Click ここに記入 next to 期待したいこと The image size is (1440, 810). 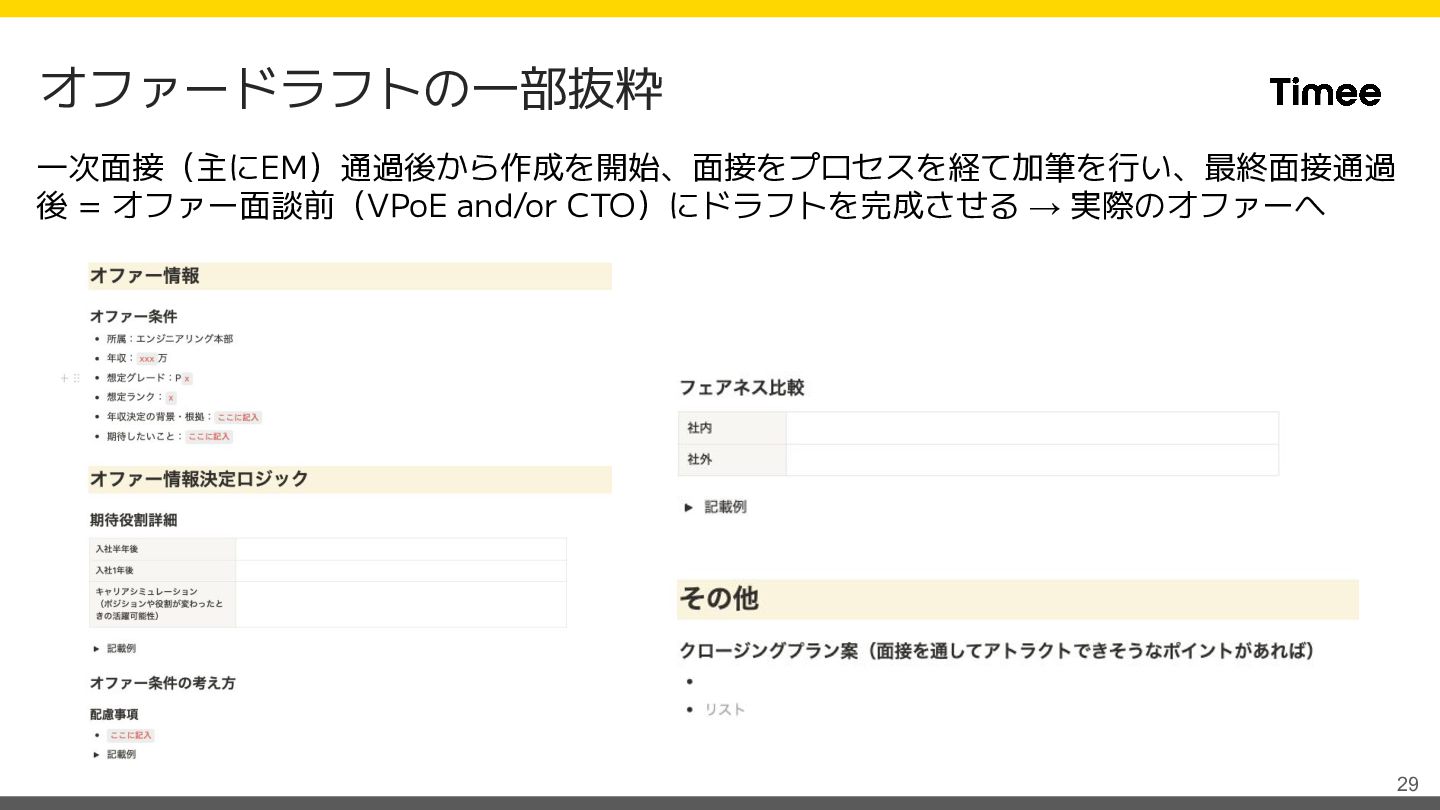coord(209,437)
